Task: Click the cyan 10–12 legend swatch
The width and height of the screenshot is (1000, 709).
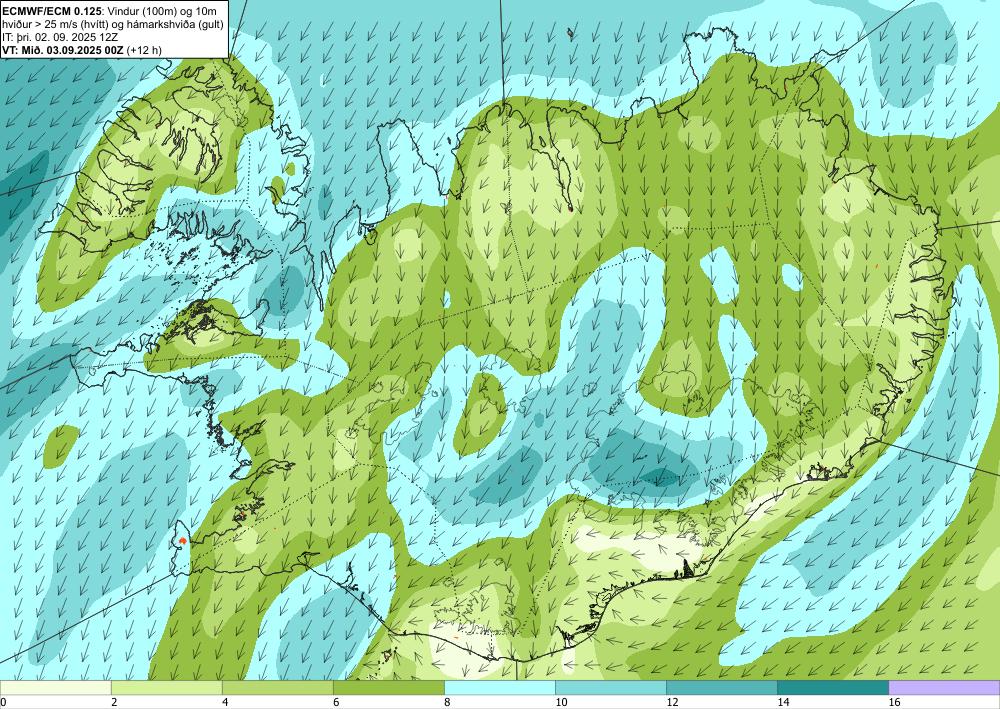Action: 611,687
